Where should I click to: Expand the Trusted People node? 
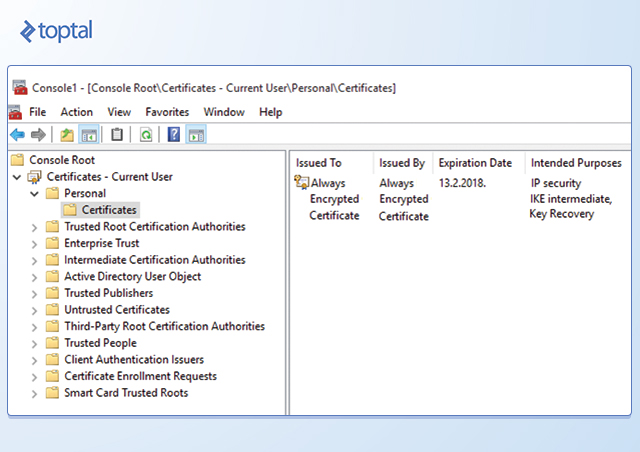tap(35, 344)
